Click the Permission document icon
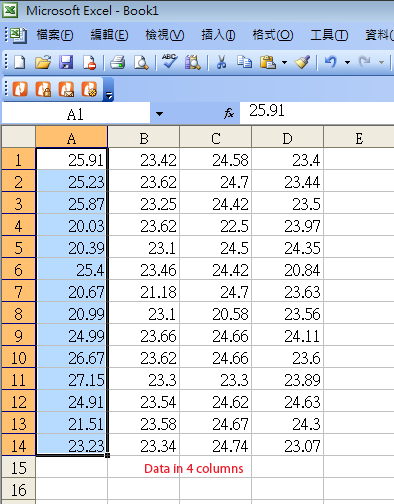The image size is (394, 504). pos(89,62)
